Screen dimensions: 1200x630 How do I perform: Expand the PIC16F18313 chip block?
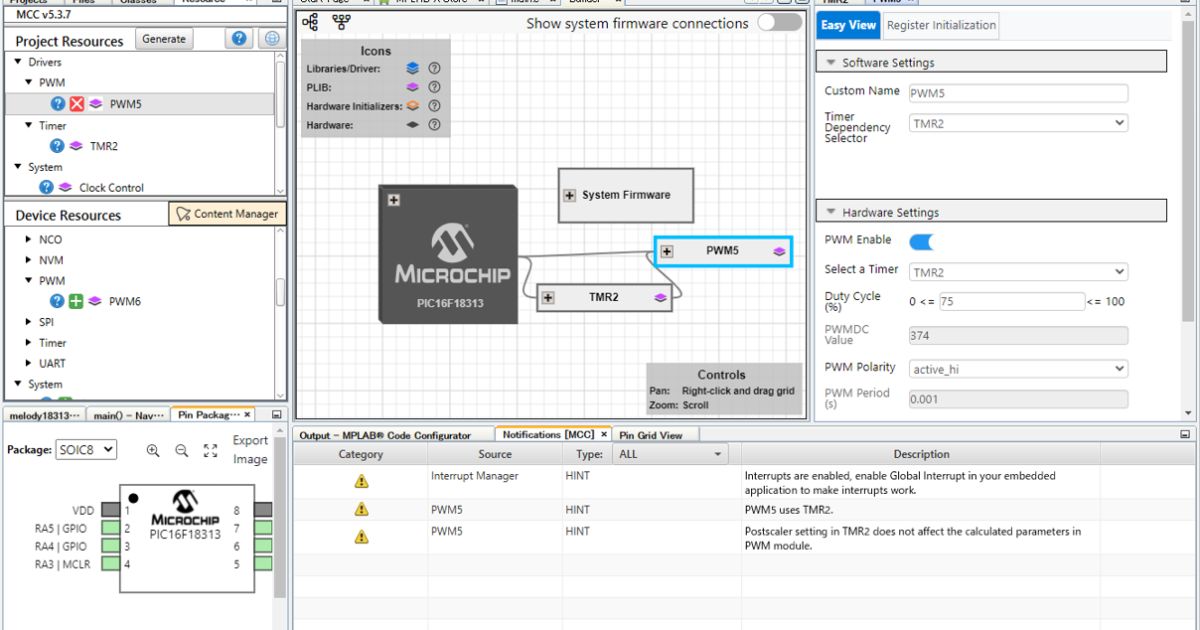[x=394, y=200]
